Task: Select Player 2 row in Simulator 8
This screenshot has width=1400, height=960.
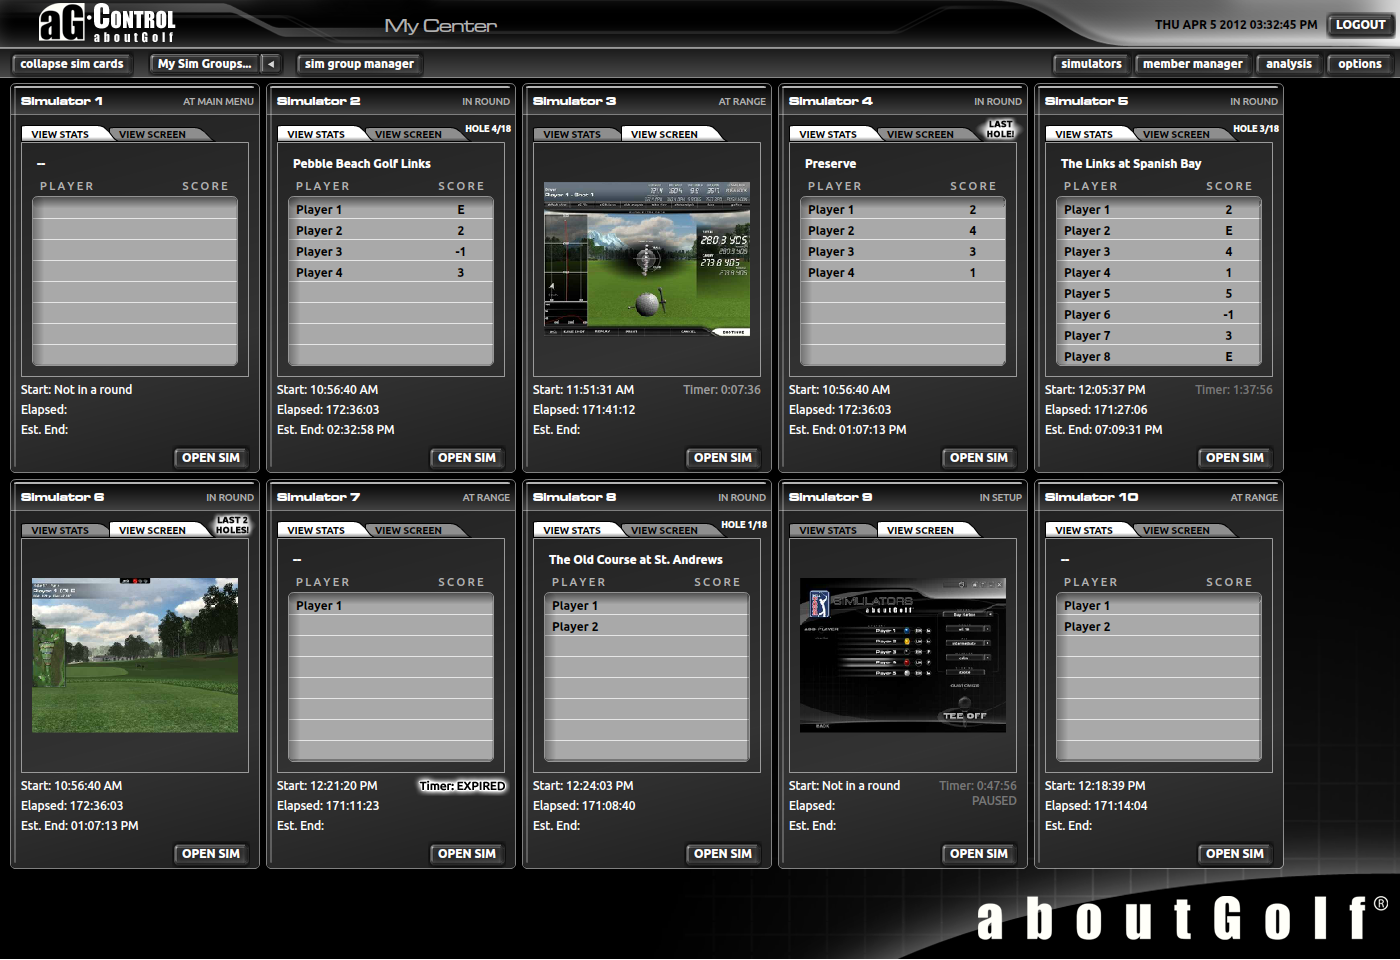Action: click(647, 627)
